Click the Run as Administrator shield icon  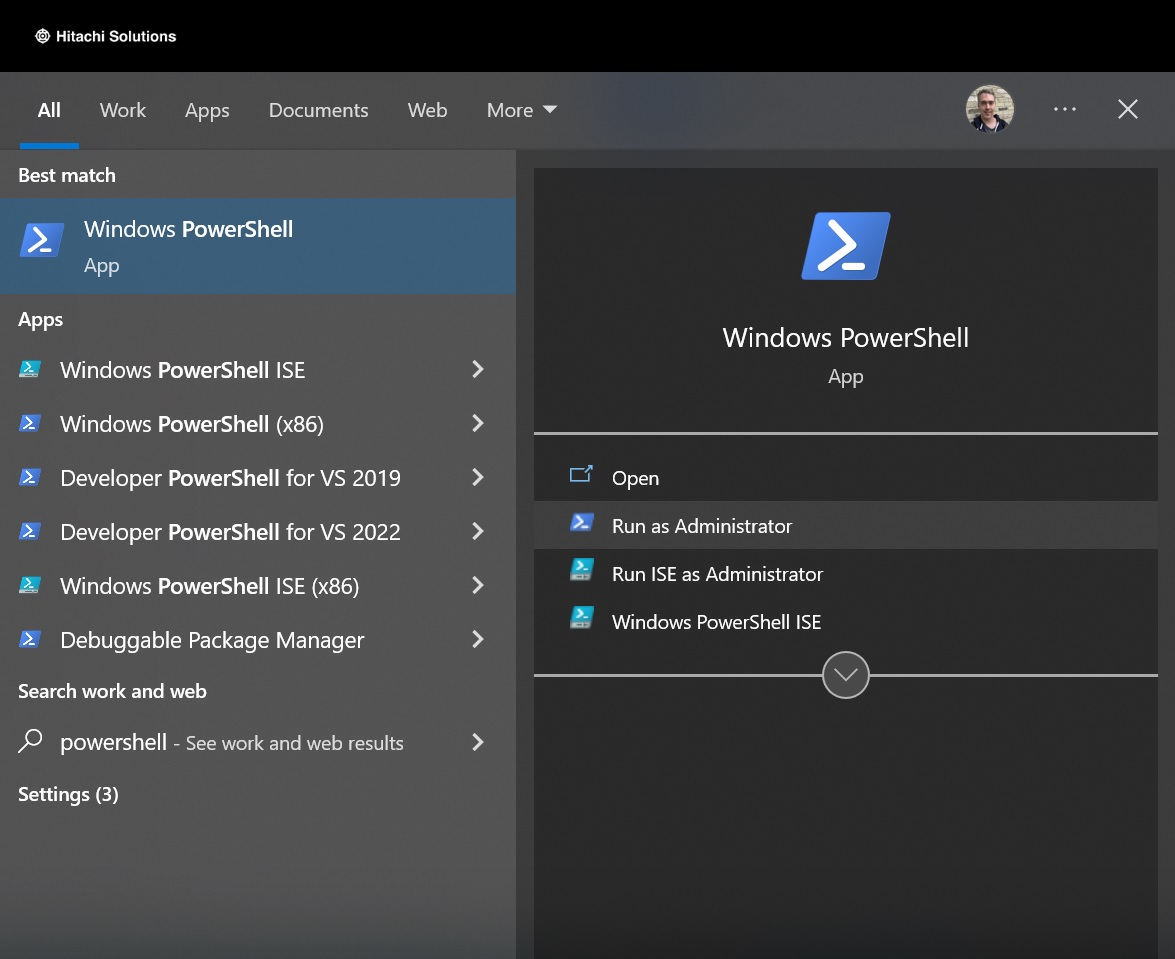582,522
